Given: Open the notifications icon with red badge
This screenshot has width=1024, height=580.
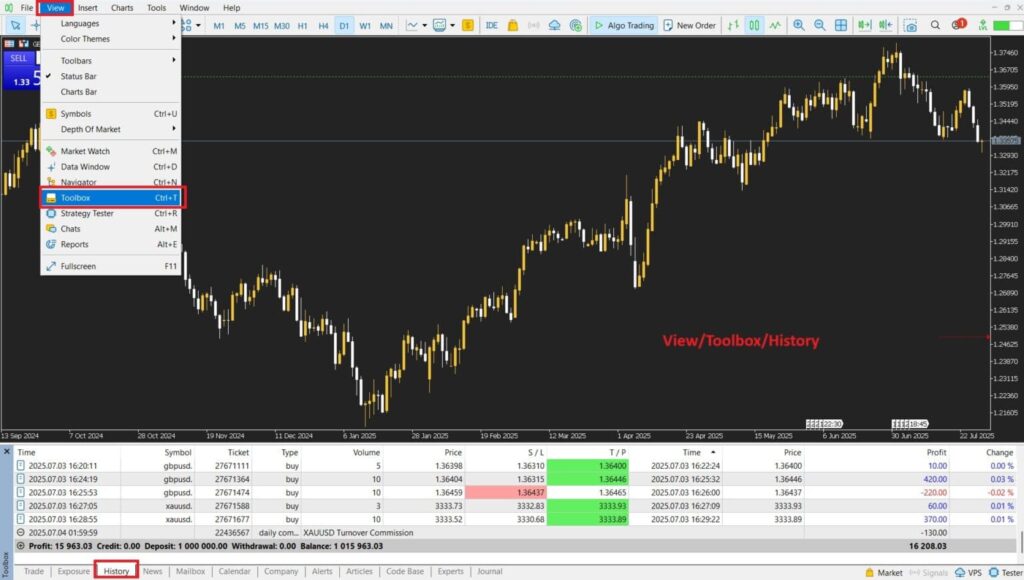Looking at the screenshot, I should [957, 25].
